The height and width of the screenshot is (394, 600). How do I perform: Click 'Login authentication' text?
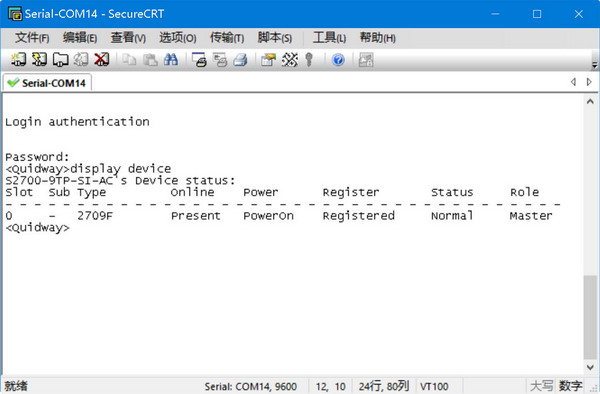click(x=77, y=122)
